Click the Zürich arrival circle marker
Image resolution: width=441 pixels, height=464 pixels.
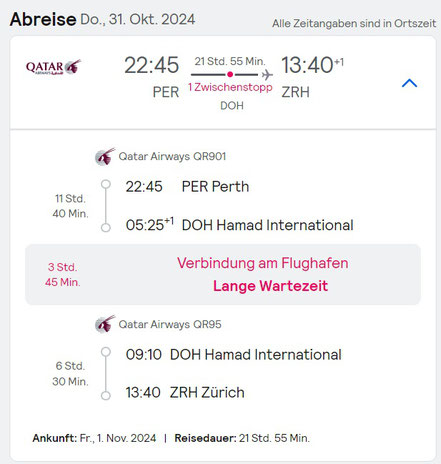pyautogui.click(x=106, y=395)
